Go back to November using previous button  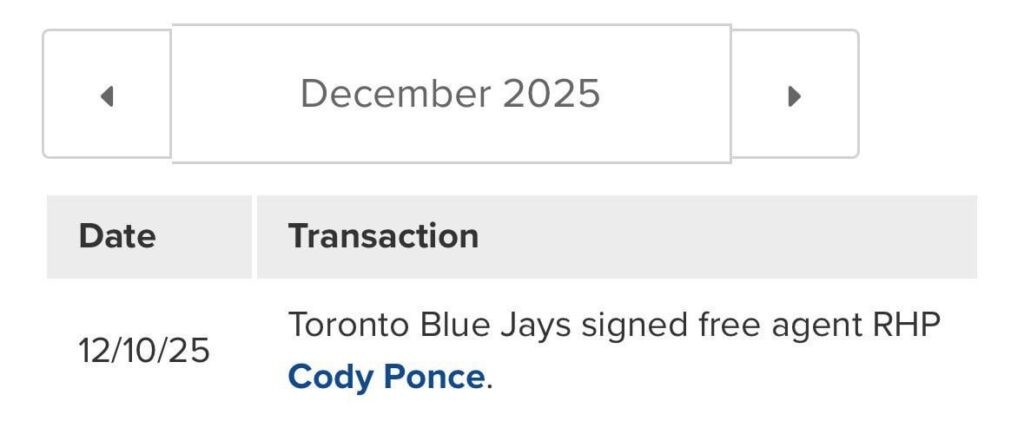(x=107, y=95)
